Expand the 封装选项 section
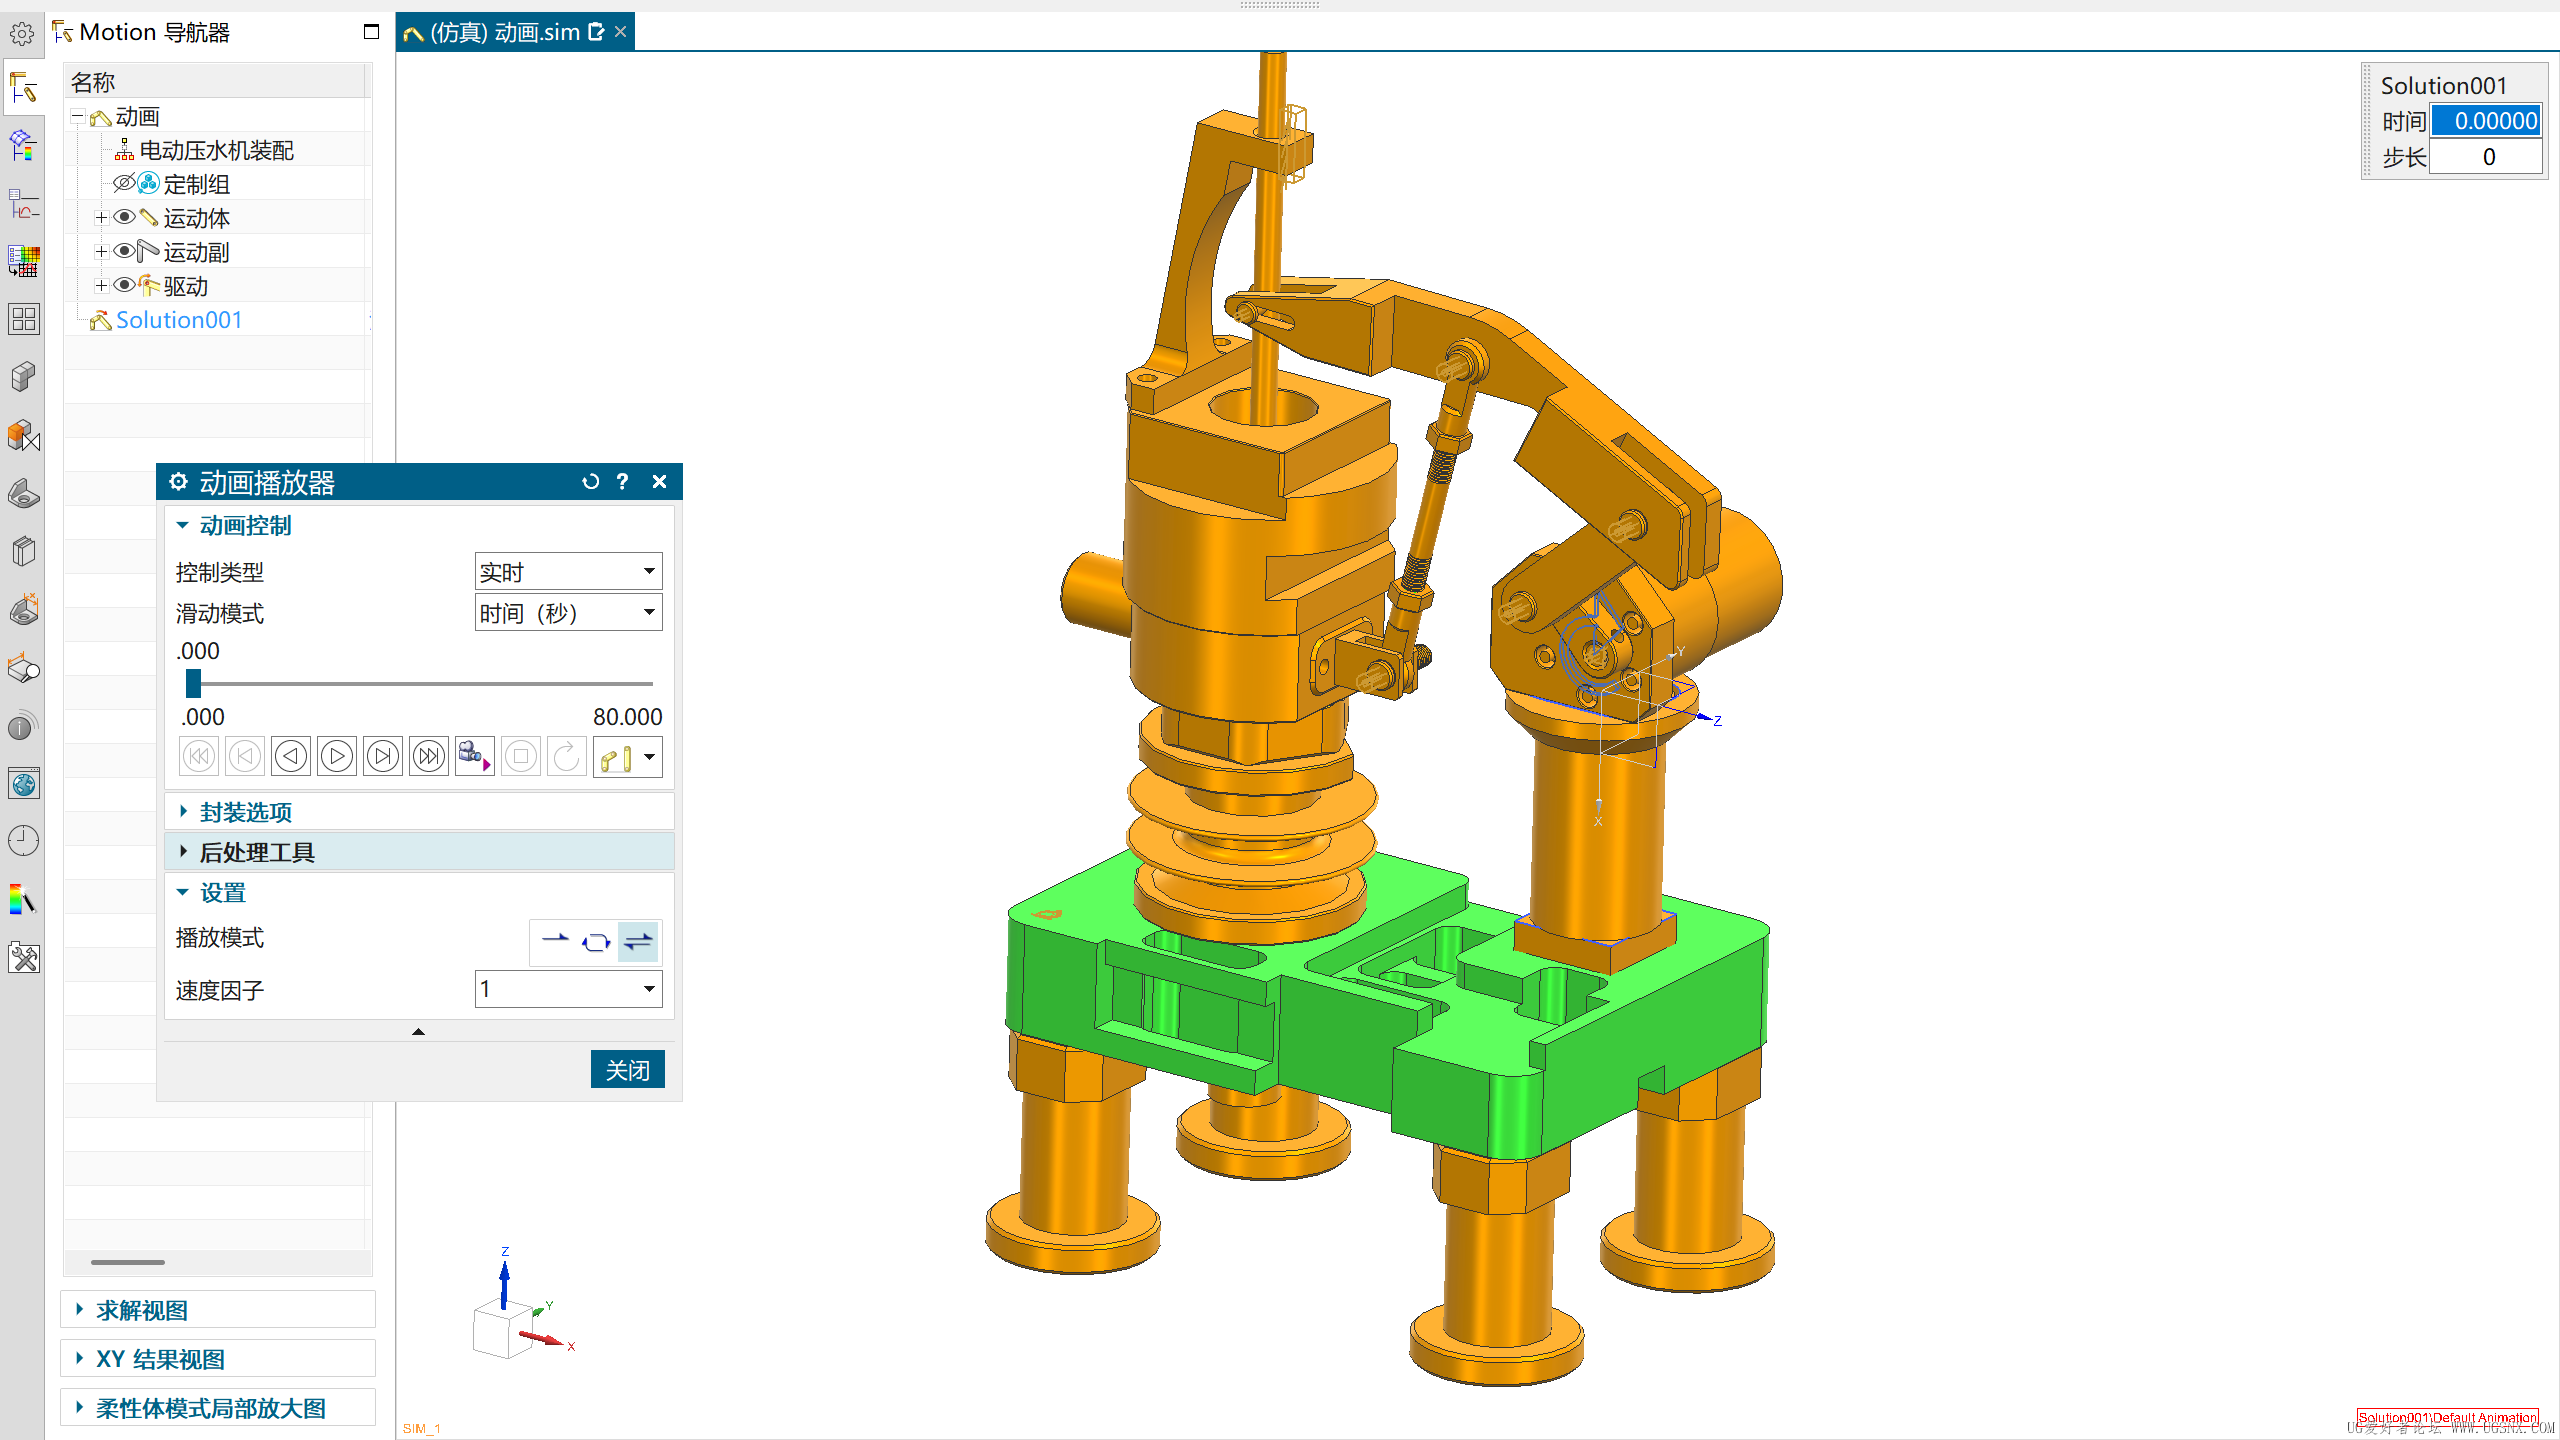 point(246,812)
